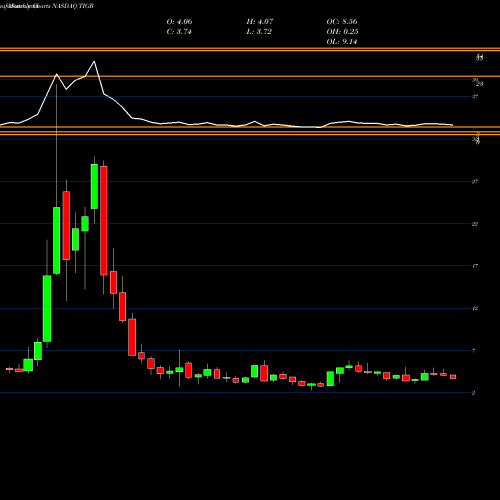Click the NASDAQ TIGR chart title
Viewport: 500px width, 500px height.
(x=47, y=6)
